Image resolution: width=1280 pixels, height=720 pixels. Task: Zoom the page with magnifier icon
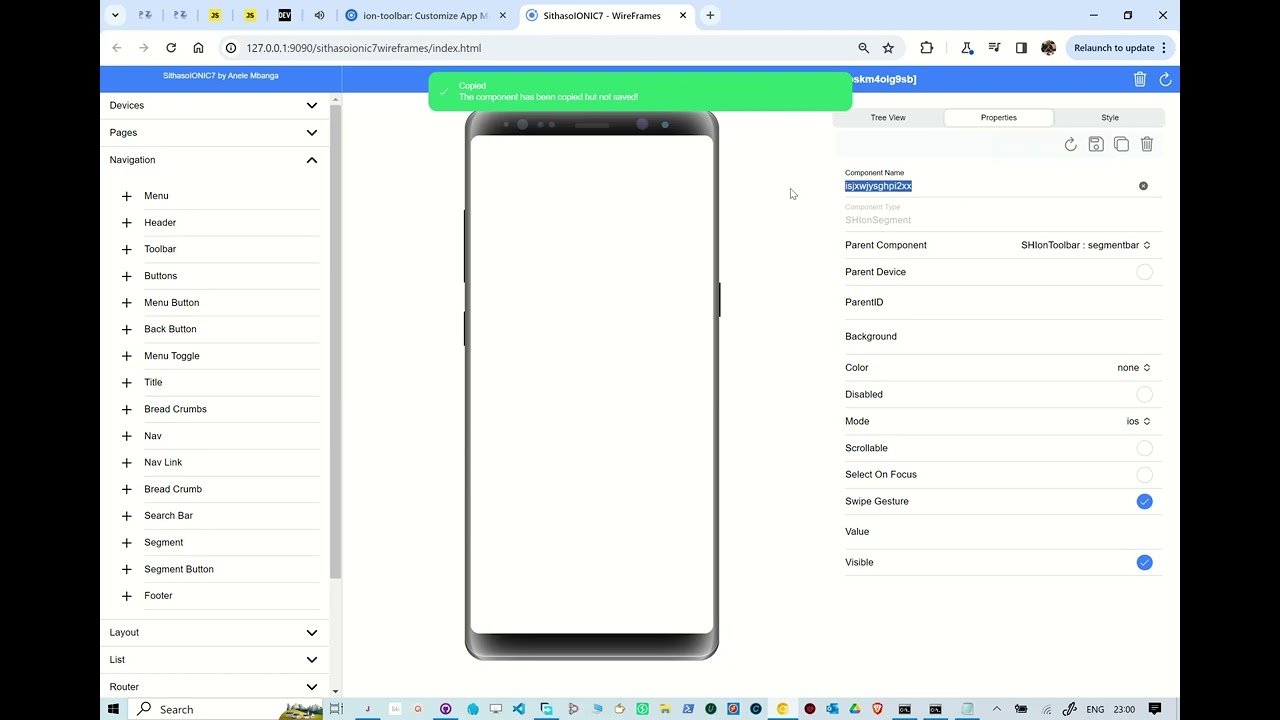[x=863, y=48]
